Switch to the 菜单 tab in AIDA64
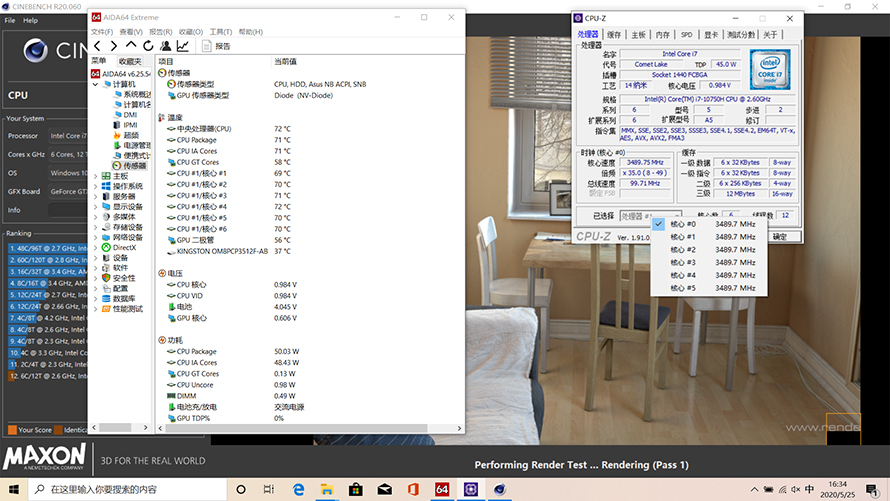 pos(99,61)
